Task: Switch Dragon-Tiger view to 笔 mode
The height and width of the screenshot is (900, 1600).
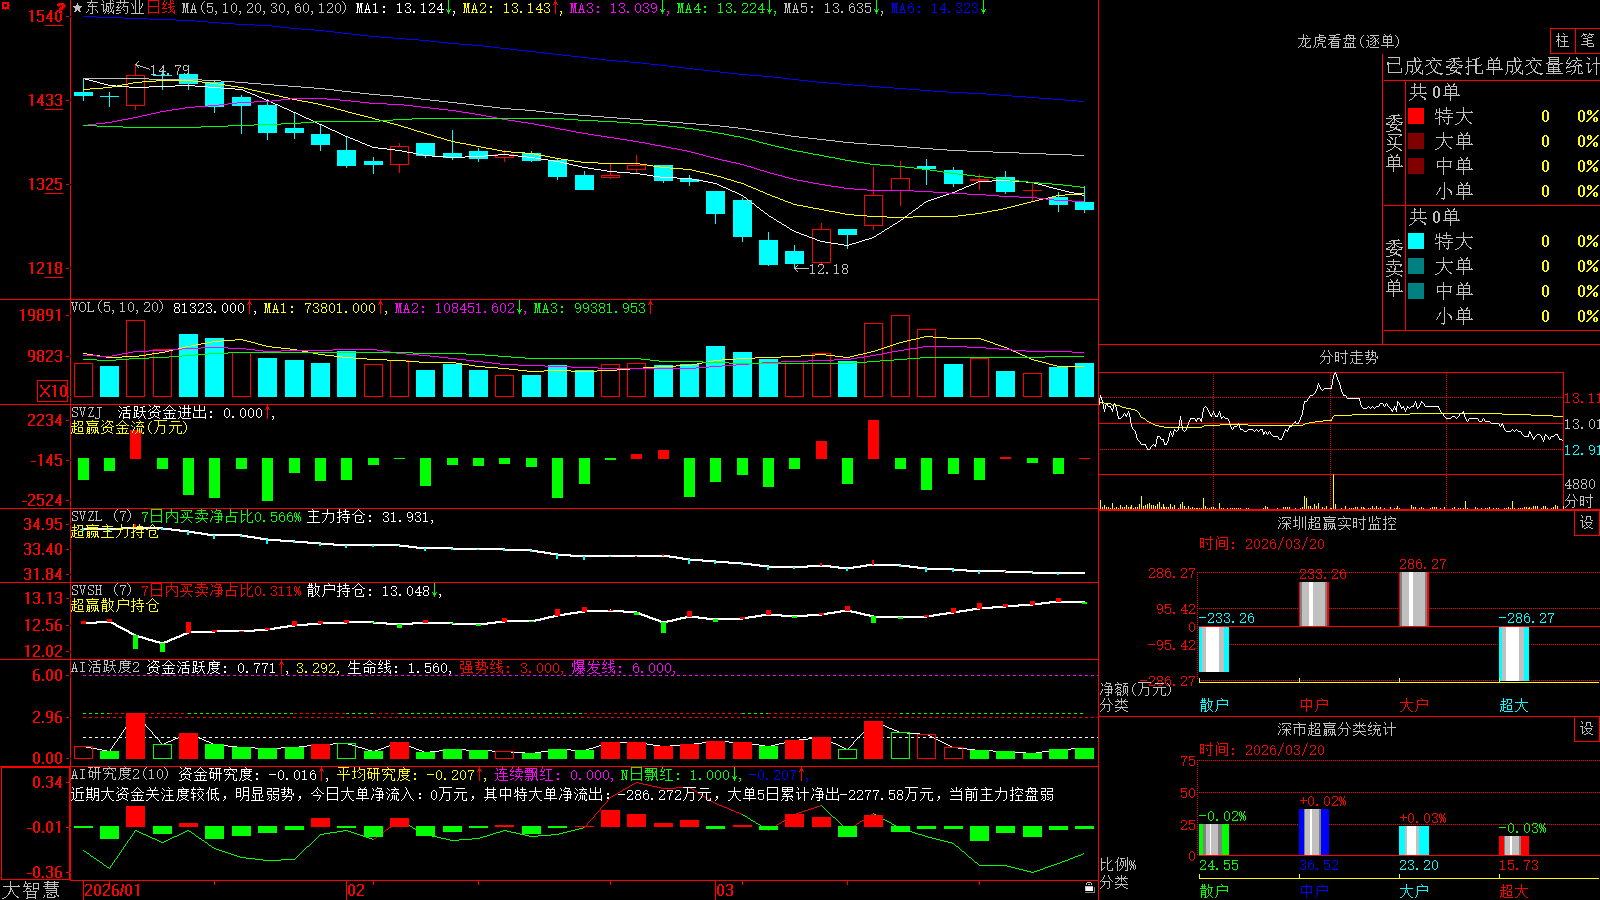Action: tap(1587, 40)
